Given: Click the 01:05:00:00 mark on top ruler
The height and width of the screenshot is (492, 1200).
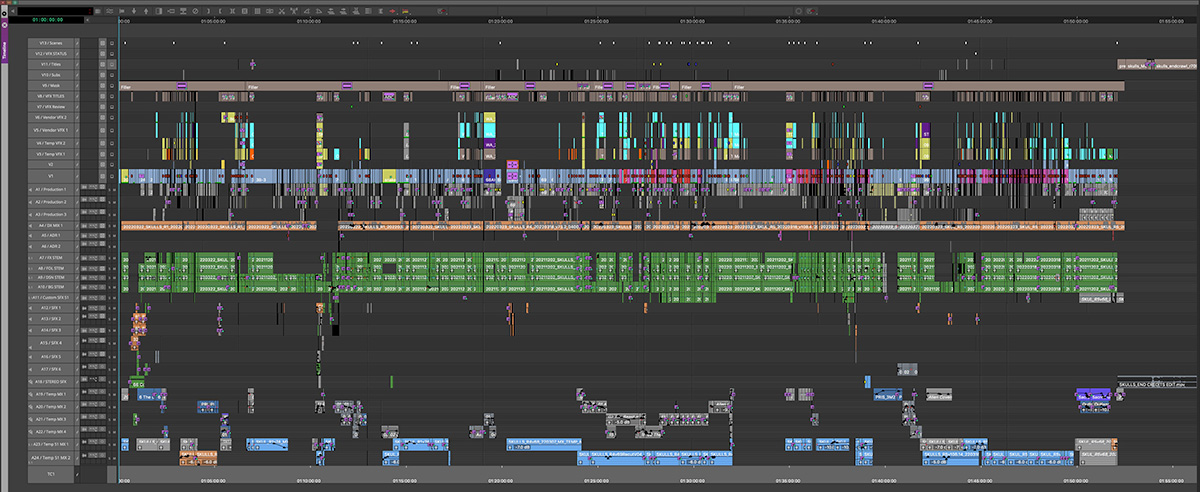Looking at the screenshot, I should (213, 20).
